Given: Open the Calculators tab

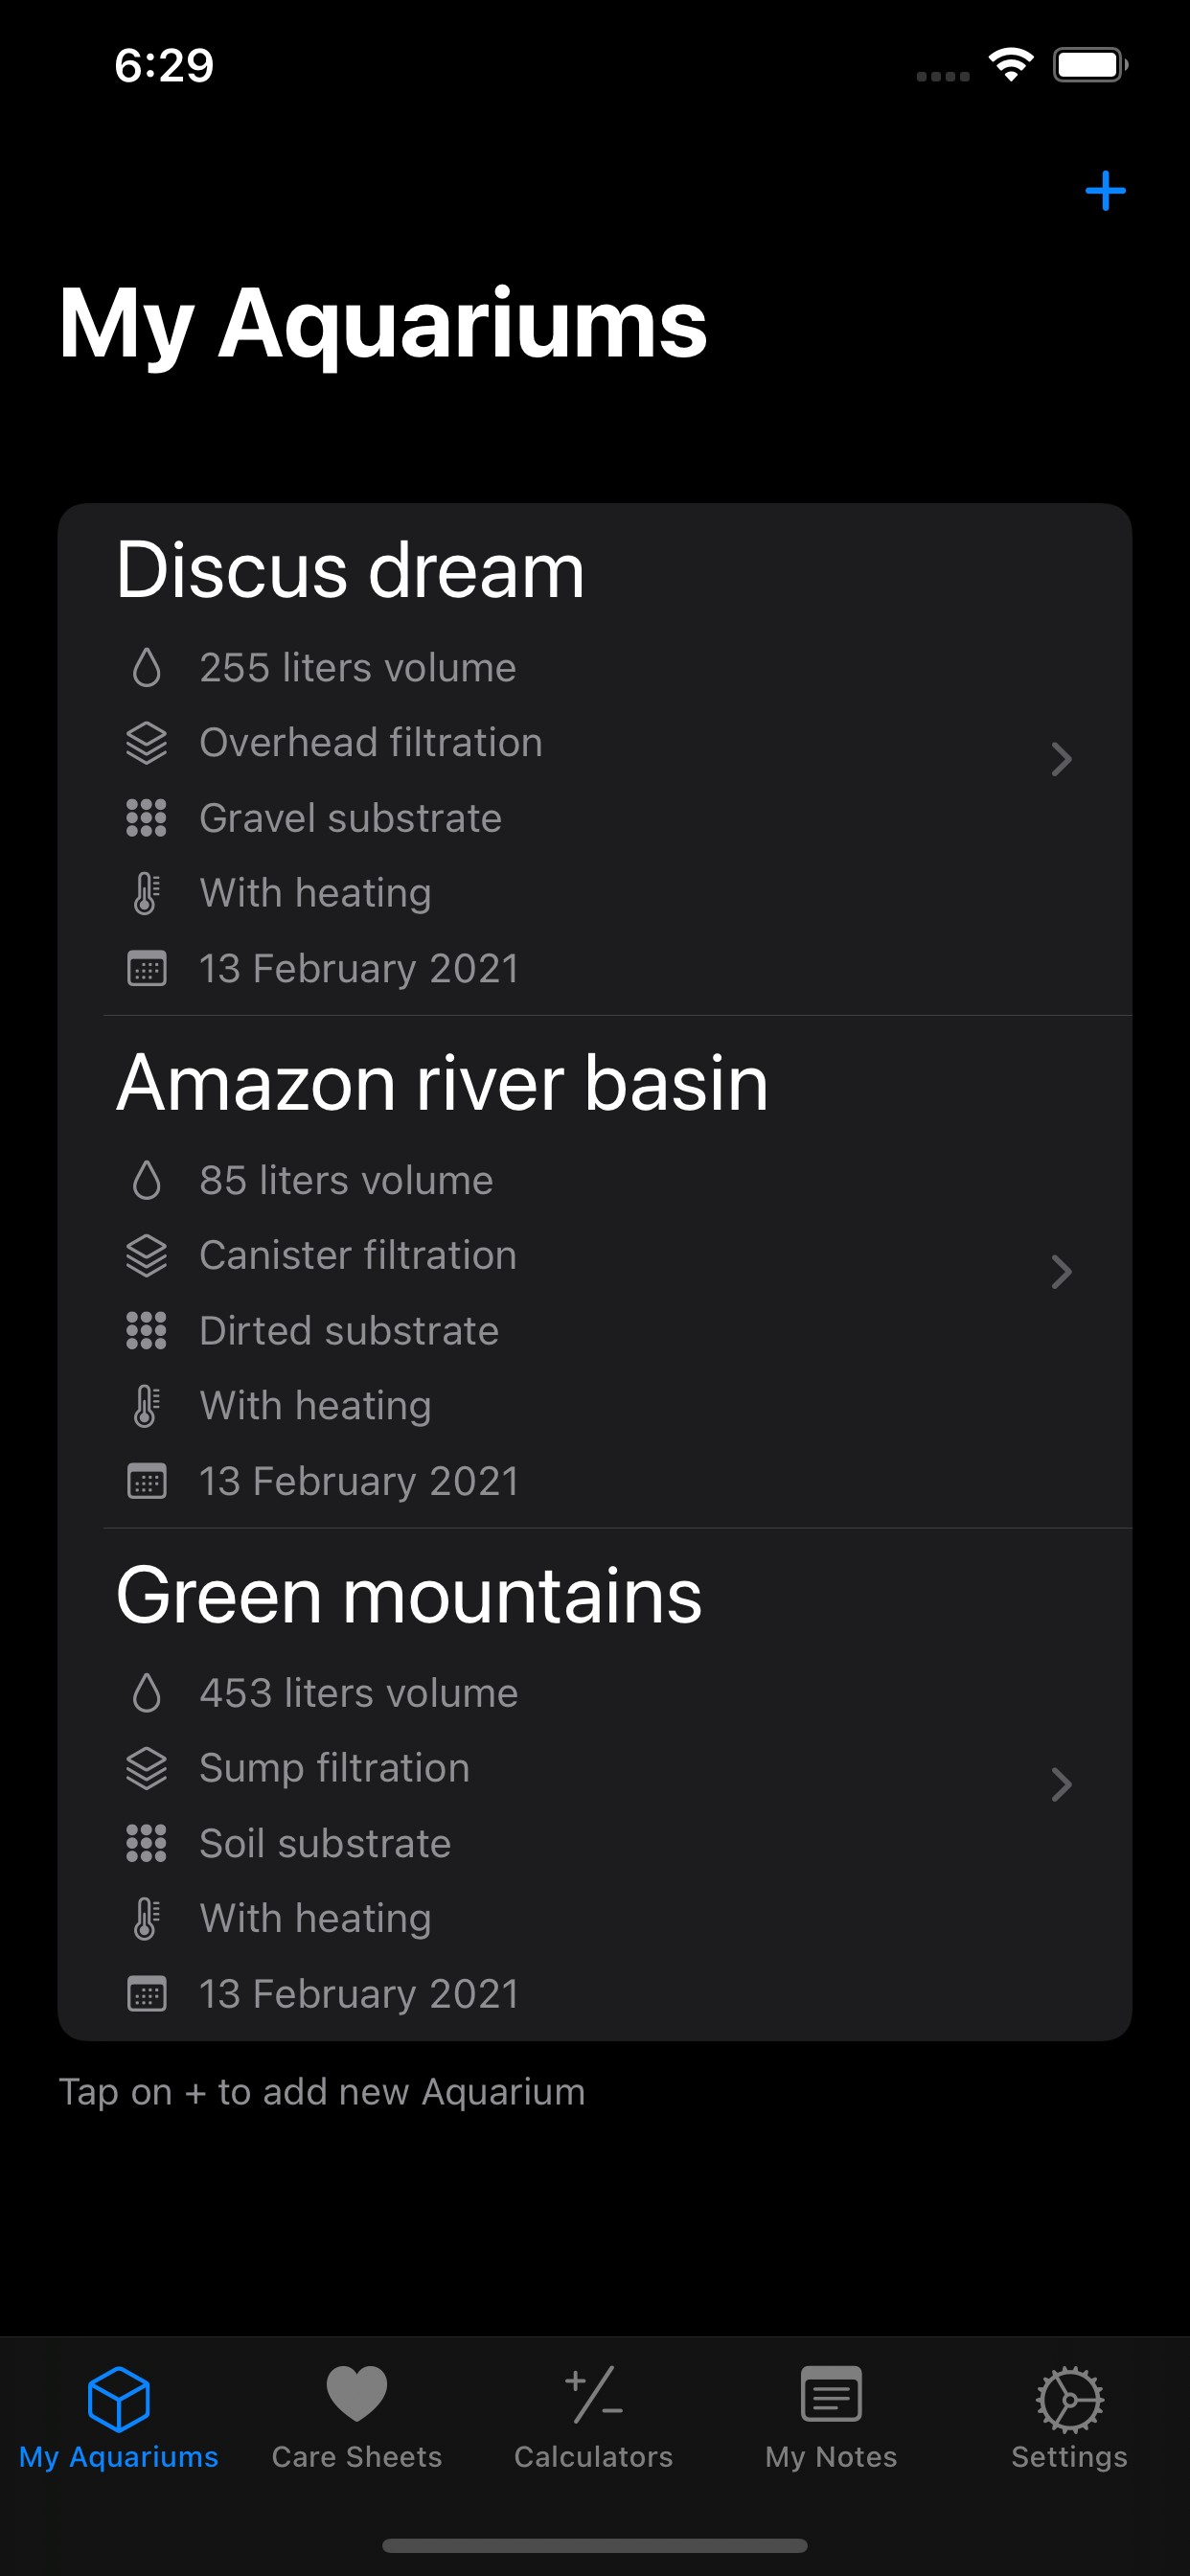Looking at the screenshot, I should click(594, 2418).
